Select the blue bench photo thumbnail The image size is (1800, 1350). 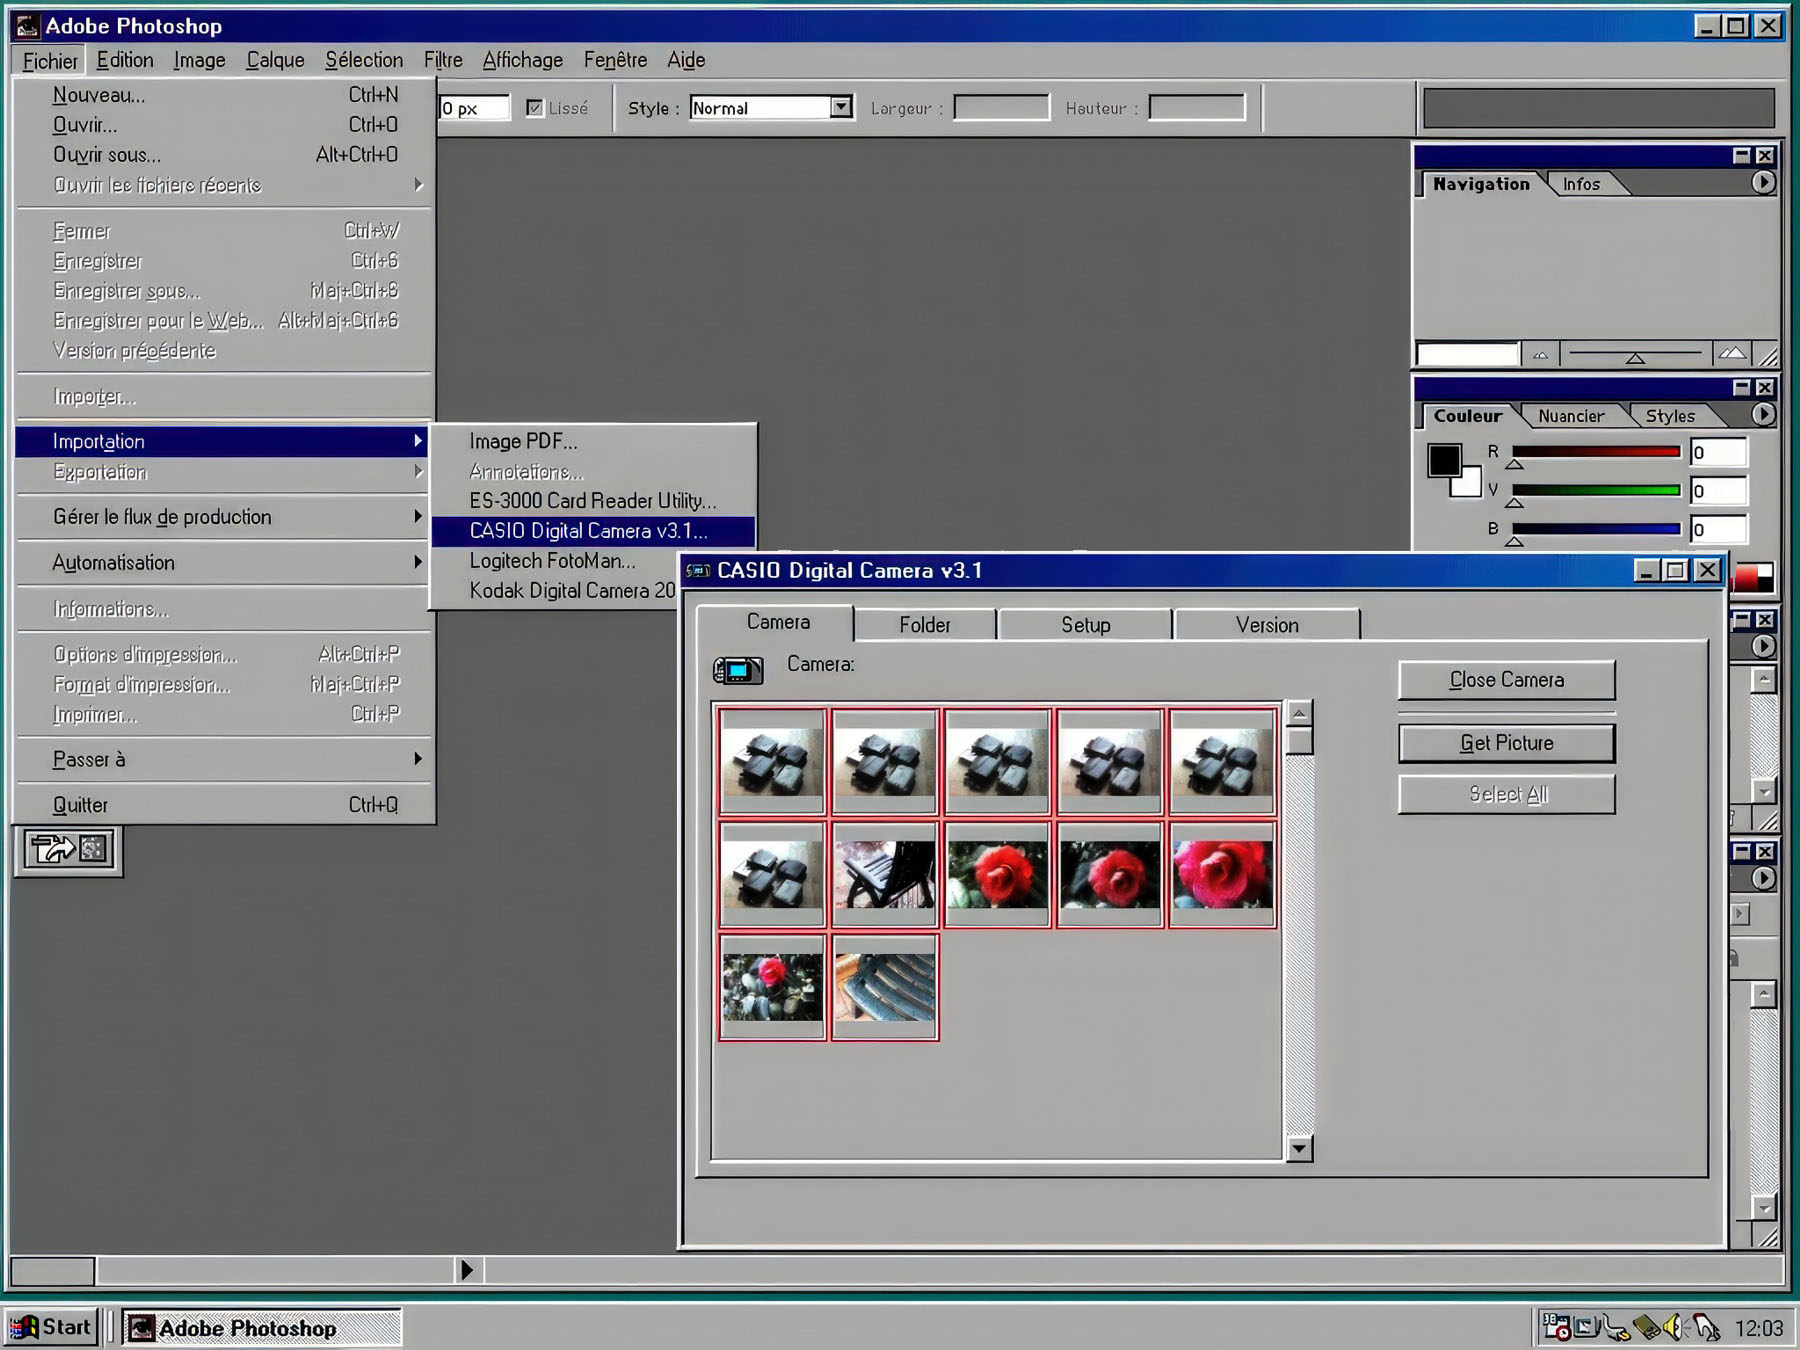point(885,987)
